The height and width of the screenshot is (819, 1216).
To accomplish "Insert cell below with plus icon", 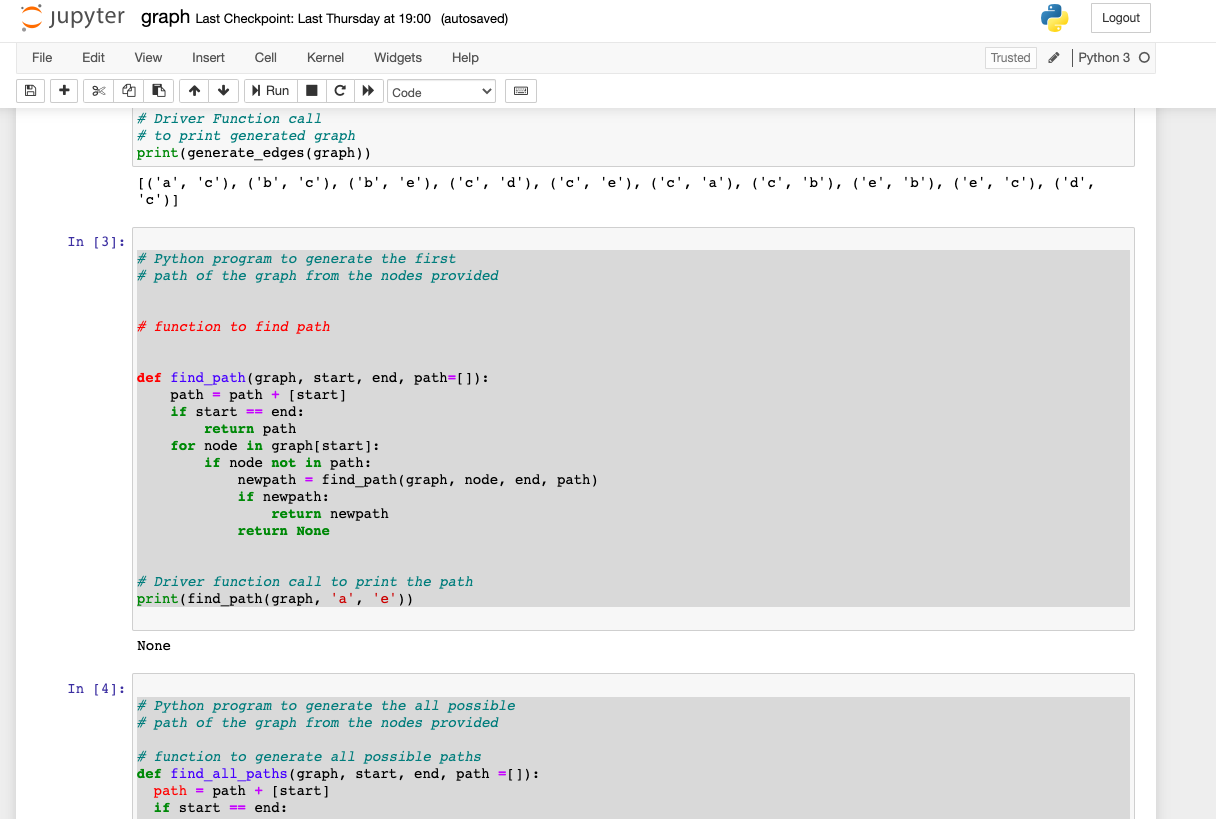I will (64, 91).
